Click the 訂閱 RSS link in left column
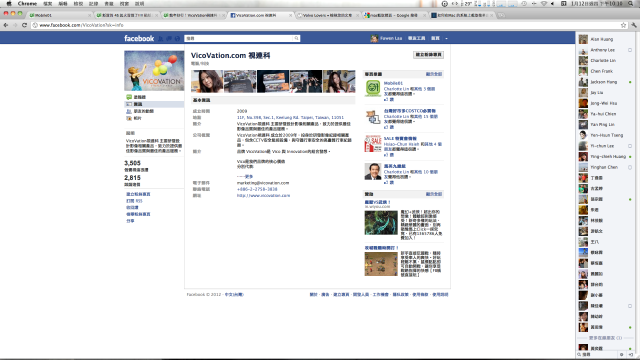640x360 pixels. pos(134,201)
